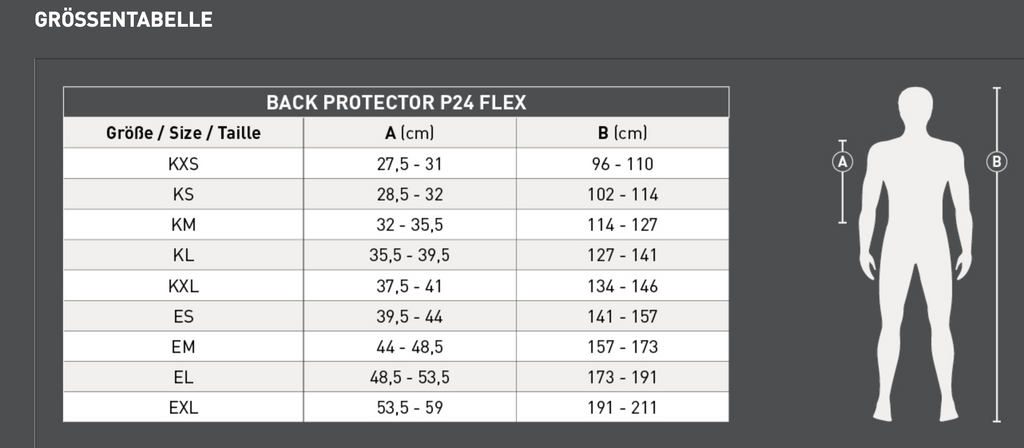Click the 44 - 48,5 A value

[409, 347]
